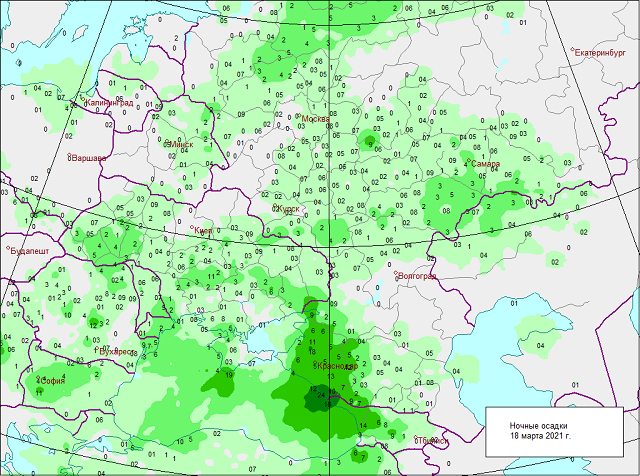Click the Курск city label
The image size is (640, 476).
[288, 209]
